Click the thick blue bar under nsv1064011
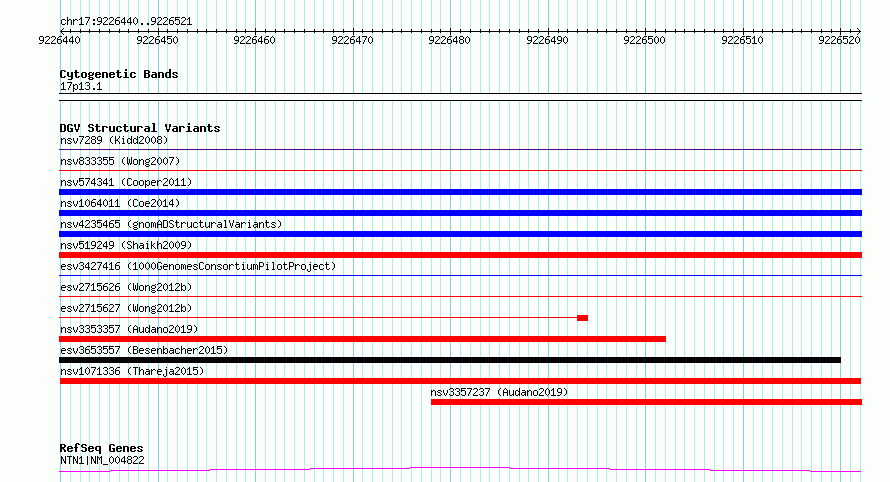 [x=460, y=213]
